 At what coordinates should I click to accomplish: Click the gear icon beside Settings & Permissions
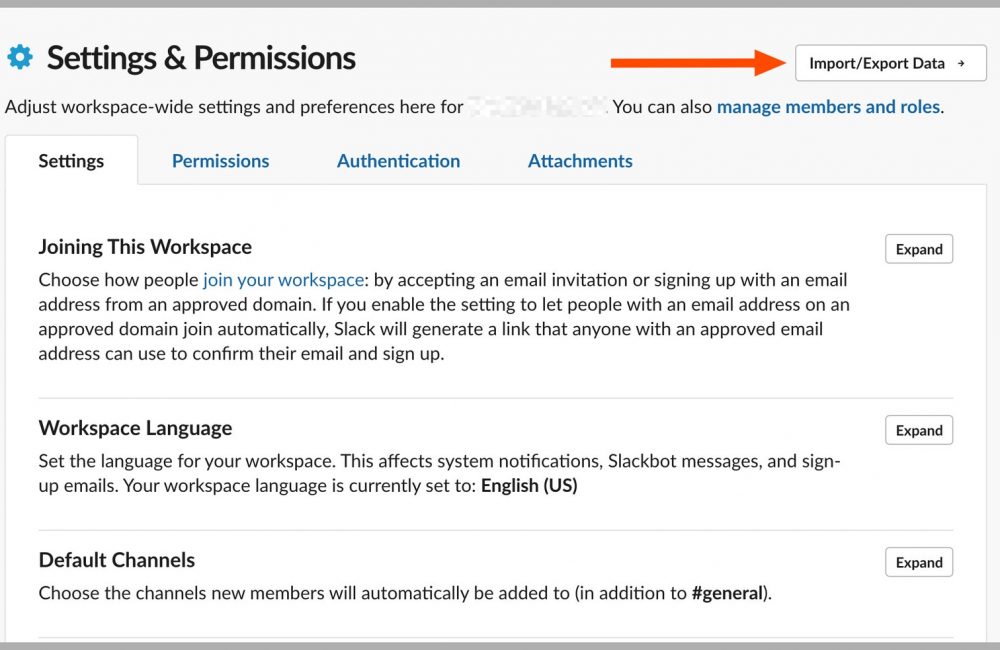(20, 58)
